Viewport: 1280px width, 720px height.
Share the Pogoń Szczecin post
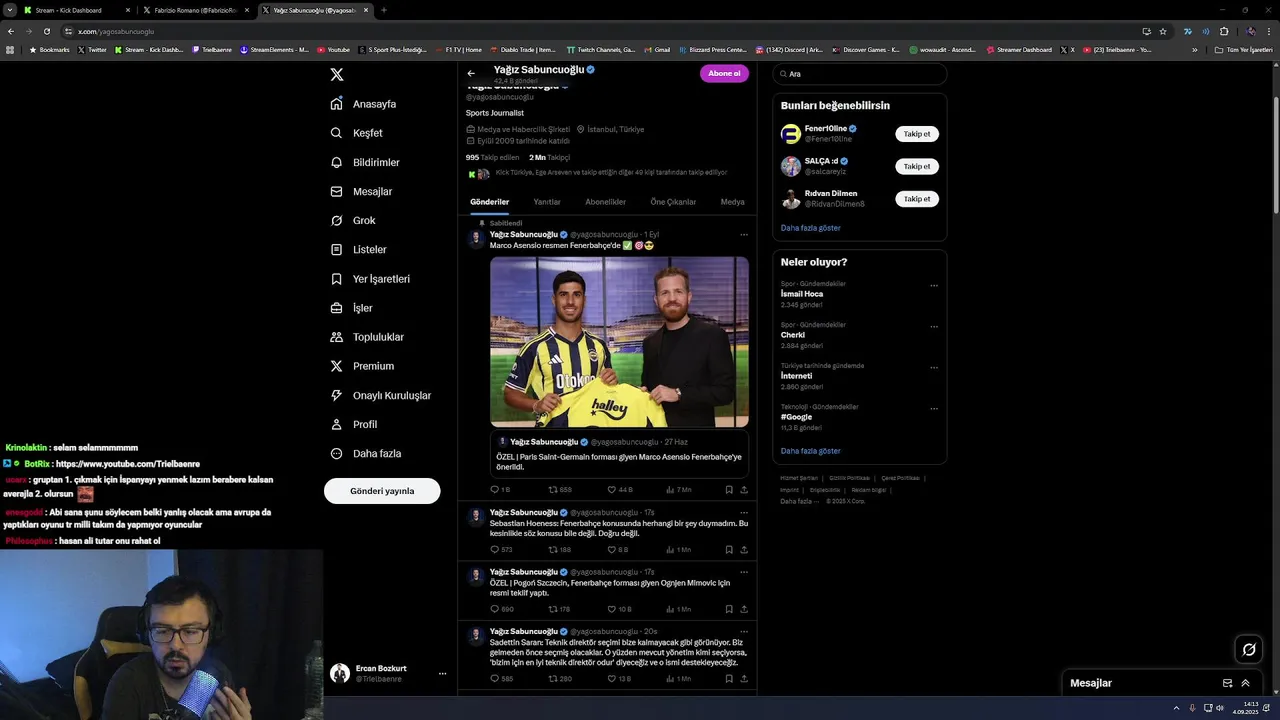(x=744, y=609)
